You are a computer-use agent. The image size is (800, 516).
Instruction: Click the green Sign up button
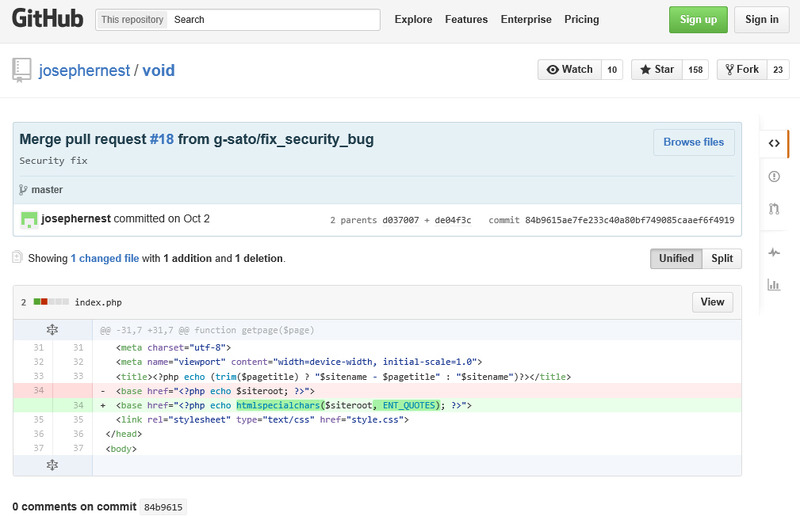pos(698,20)
